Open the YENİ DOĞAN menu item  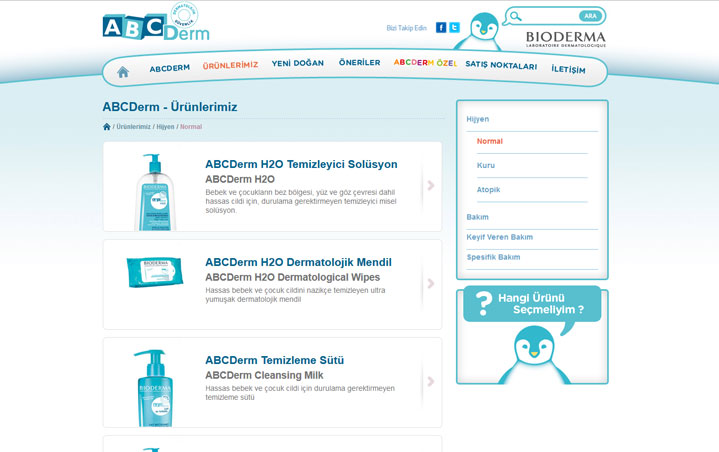[298, 63]
